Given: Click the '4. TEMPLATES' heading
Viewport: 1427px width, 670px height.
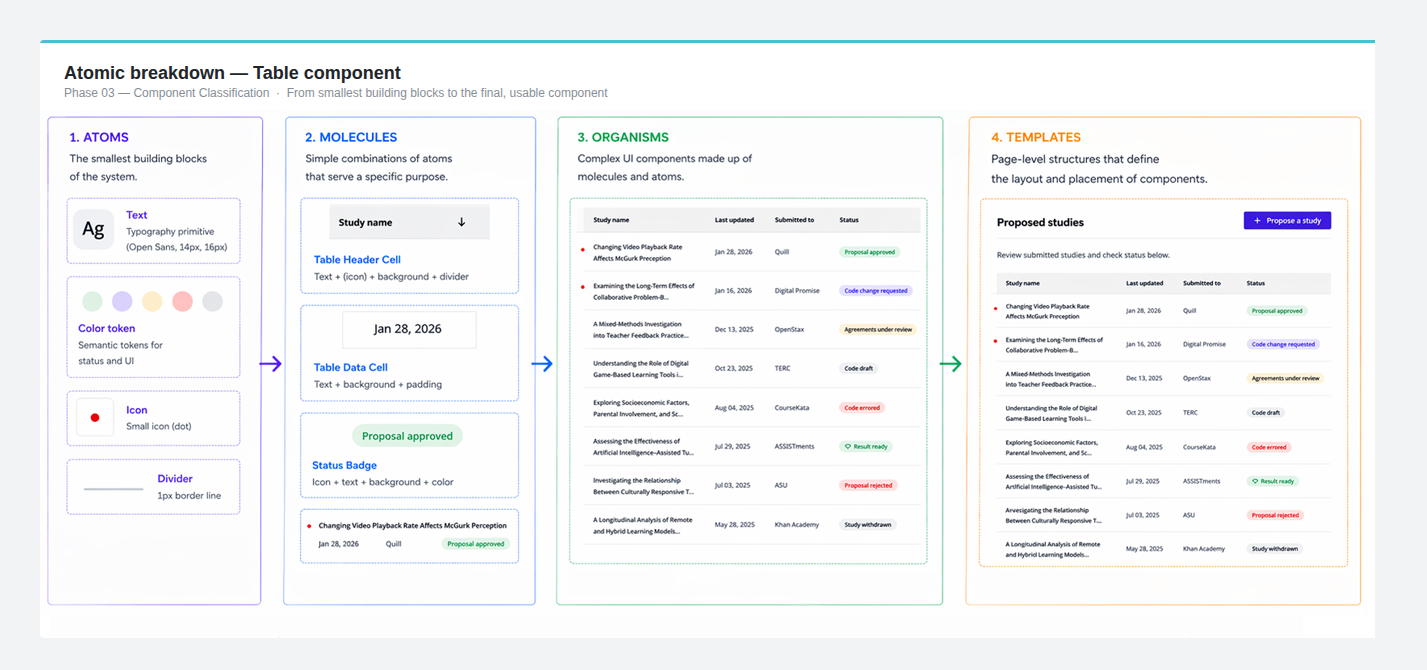Looking at the screenshot, I should click(1036, 137).
